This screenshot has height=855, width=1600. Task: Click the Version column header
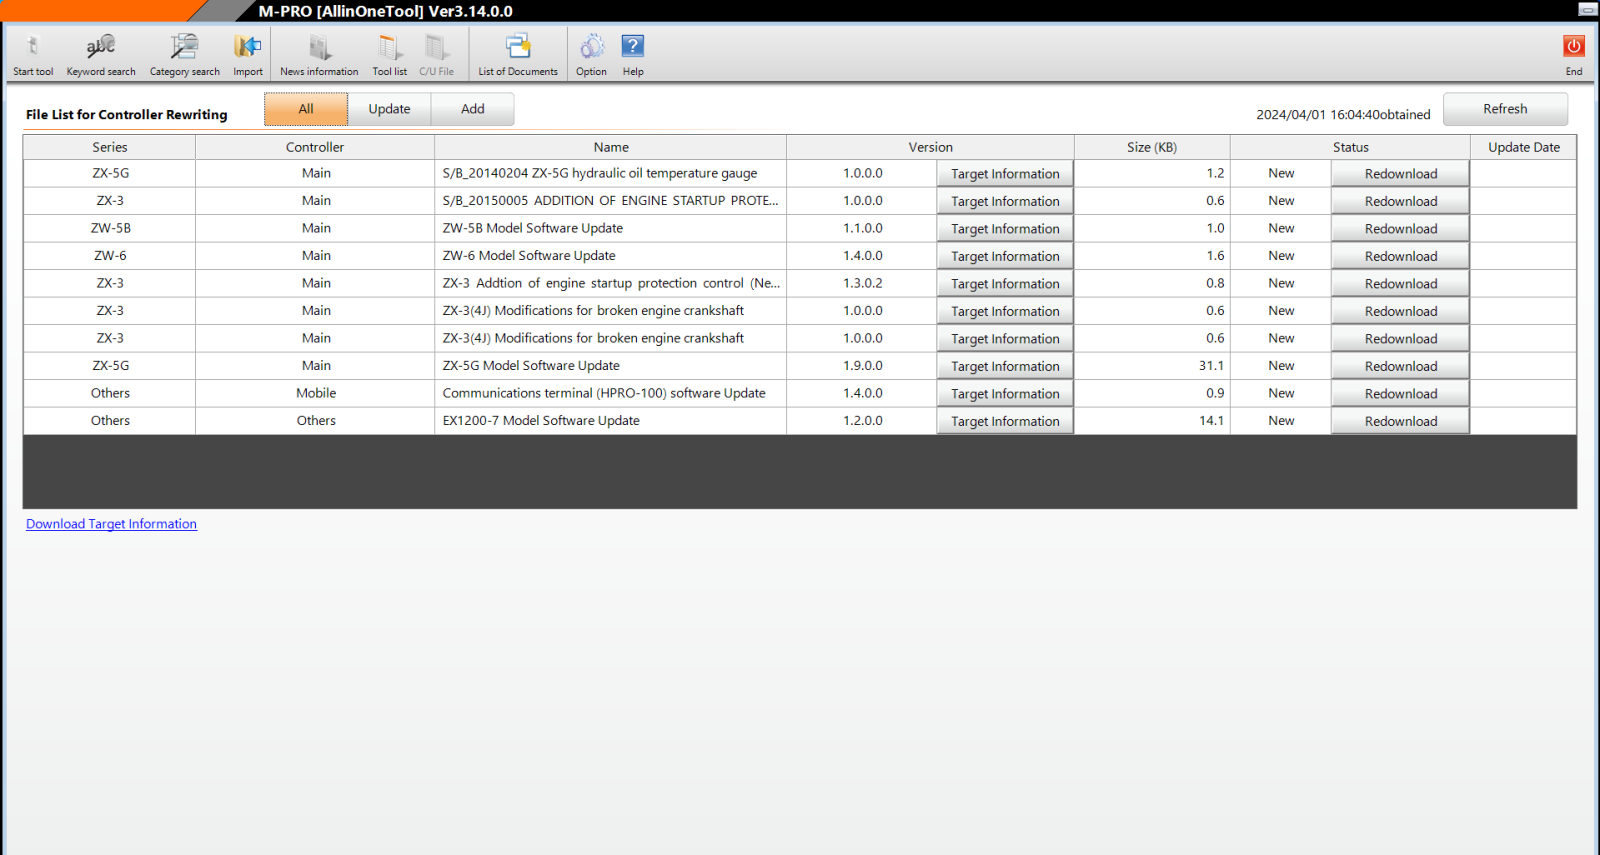click(931, 147)
